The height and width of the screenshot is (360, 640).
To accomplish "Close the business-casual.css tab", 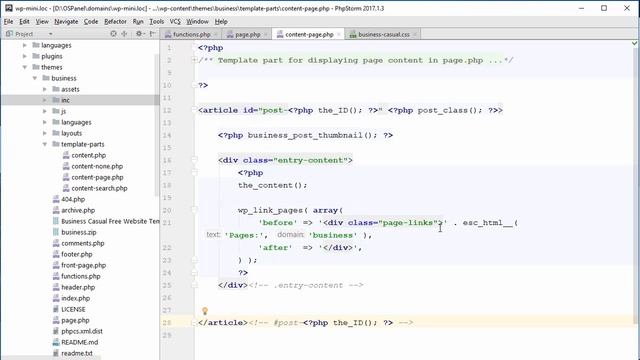I will (415, 35).
